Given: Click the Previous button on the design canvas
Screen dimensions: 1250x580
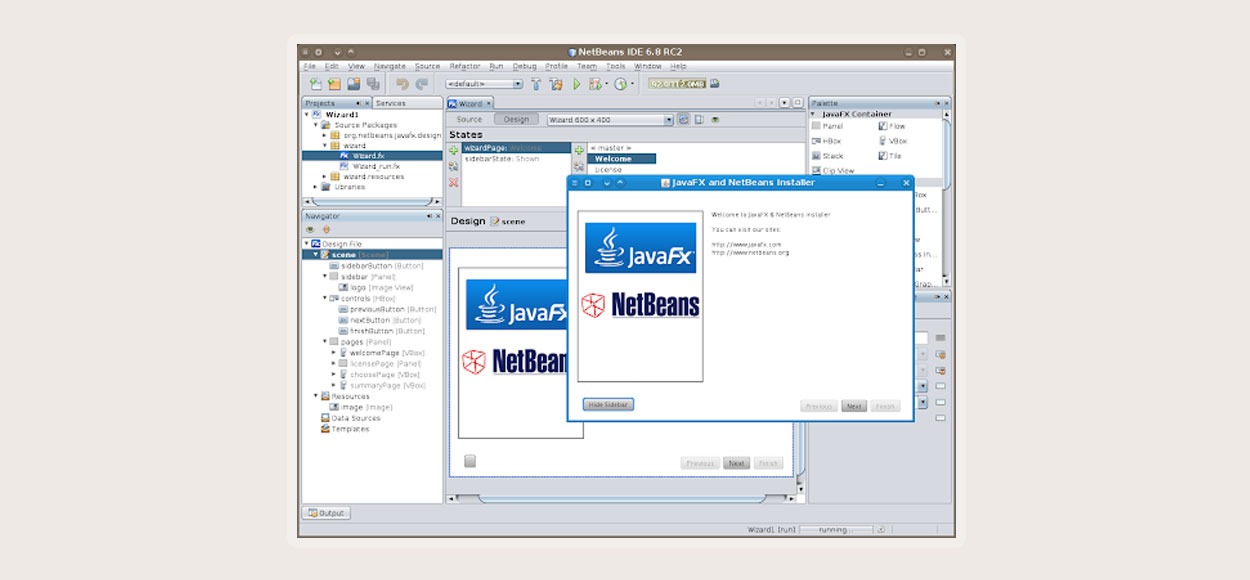Looking at the screenshot, I should click(701, 463).
